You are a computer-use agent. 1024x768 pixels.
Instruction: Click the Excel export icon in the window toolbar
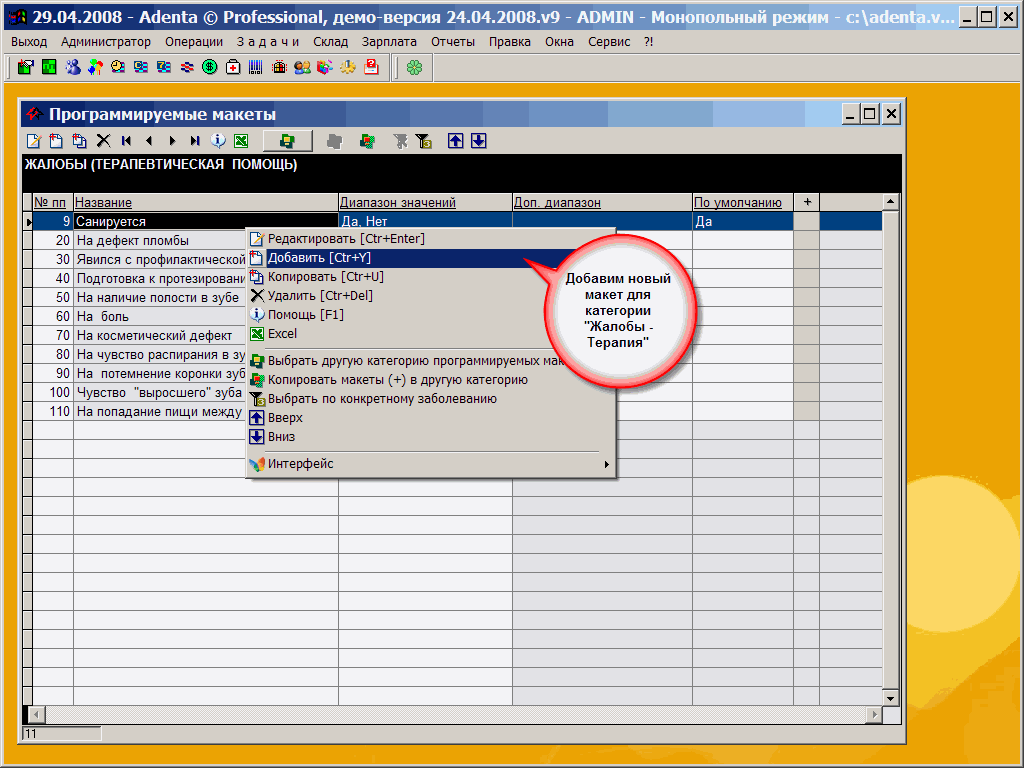241,141
